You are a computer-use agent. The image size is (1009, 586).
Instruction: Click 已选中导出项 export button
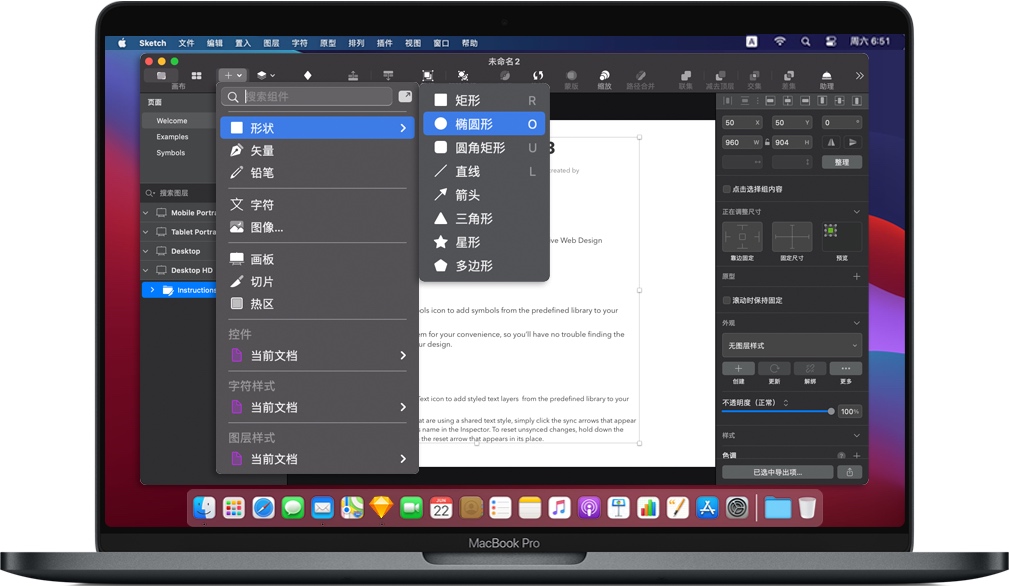pos(777,472)
